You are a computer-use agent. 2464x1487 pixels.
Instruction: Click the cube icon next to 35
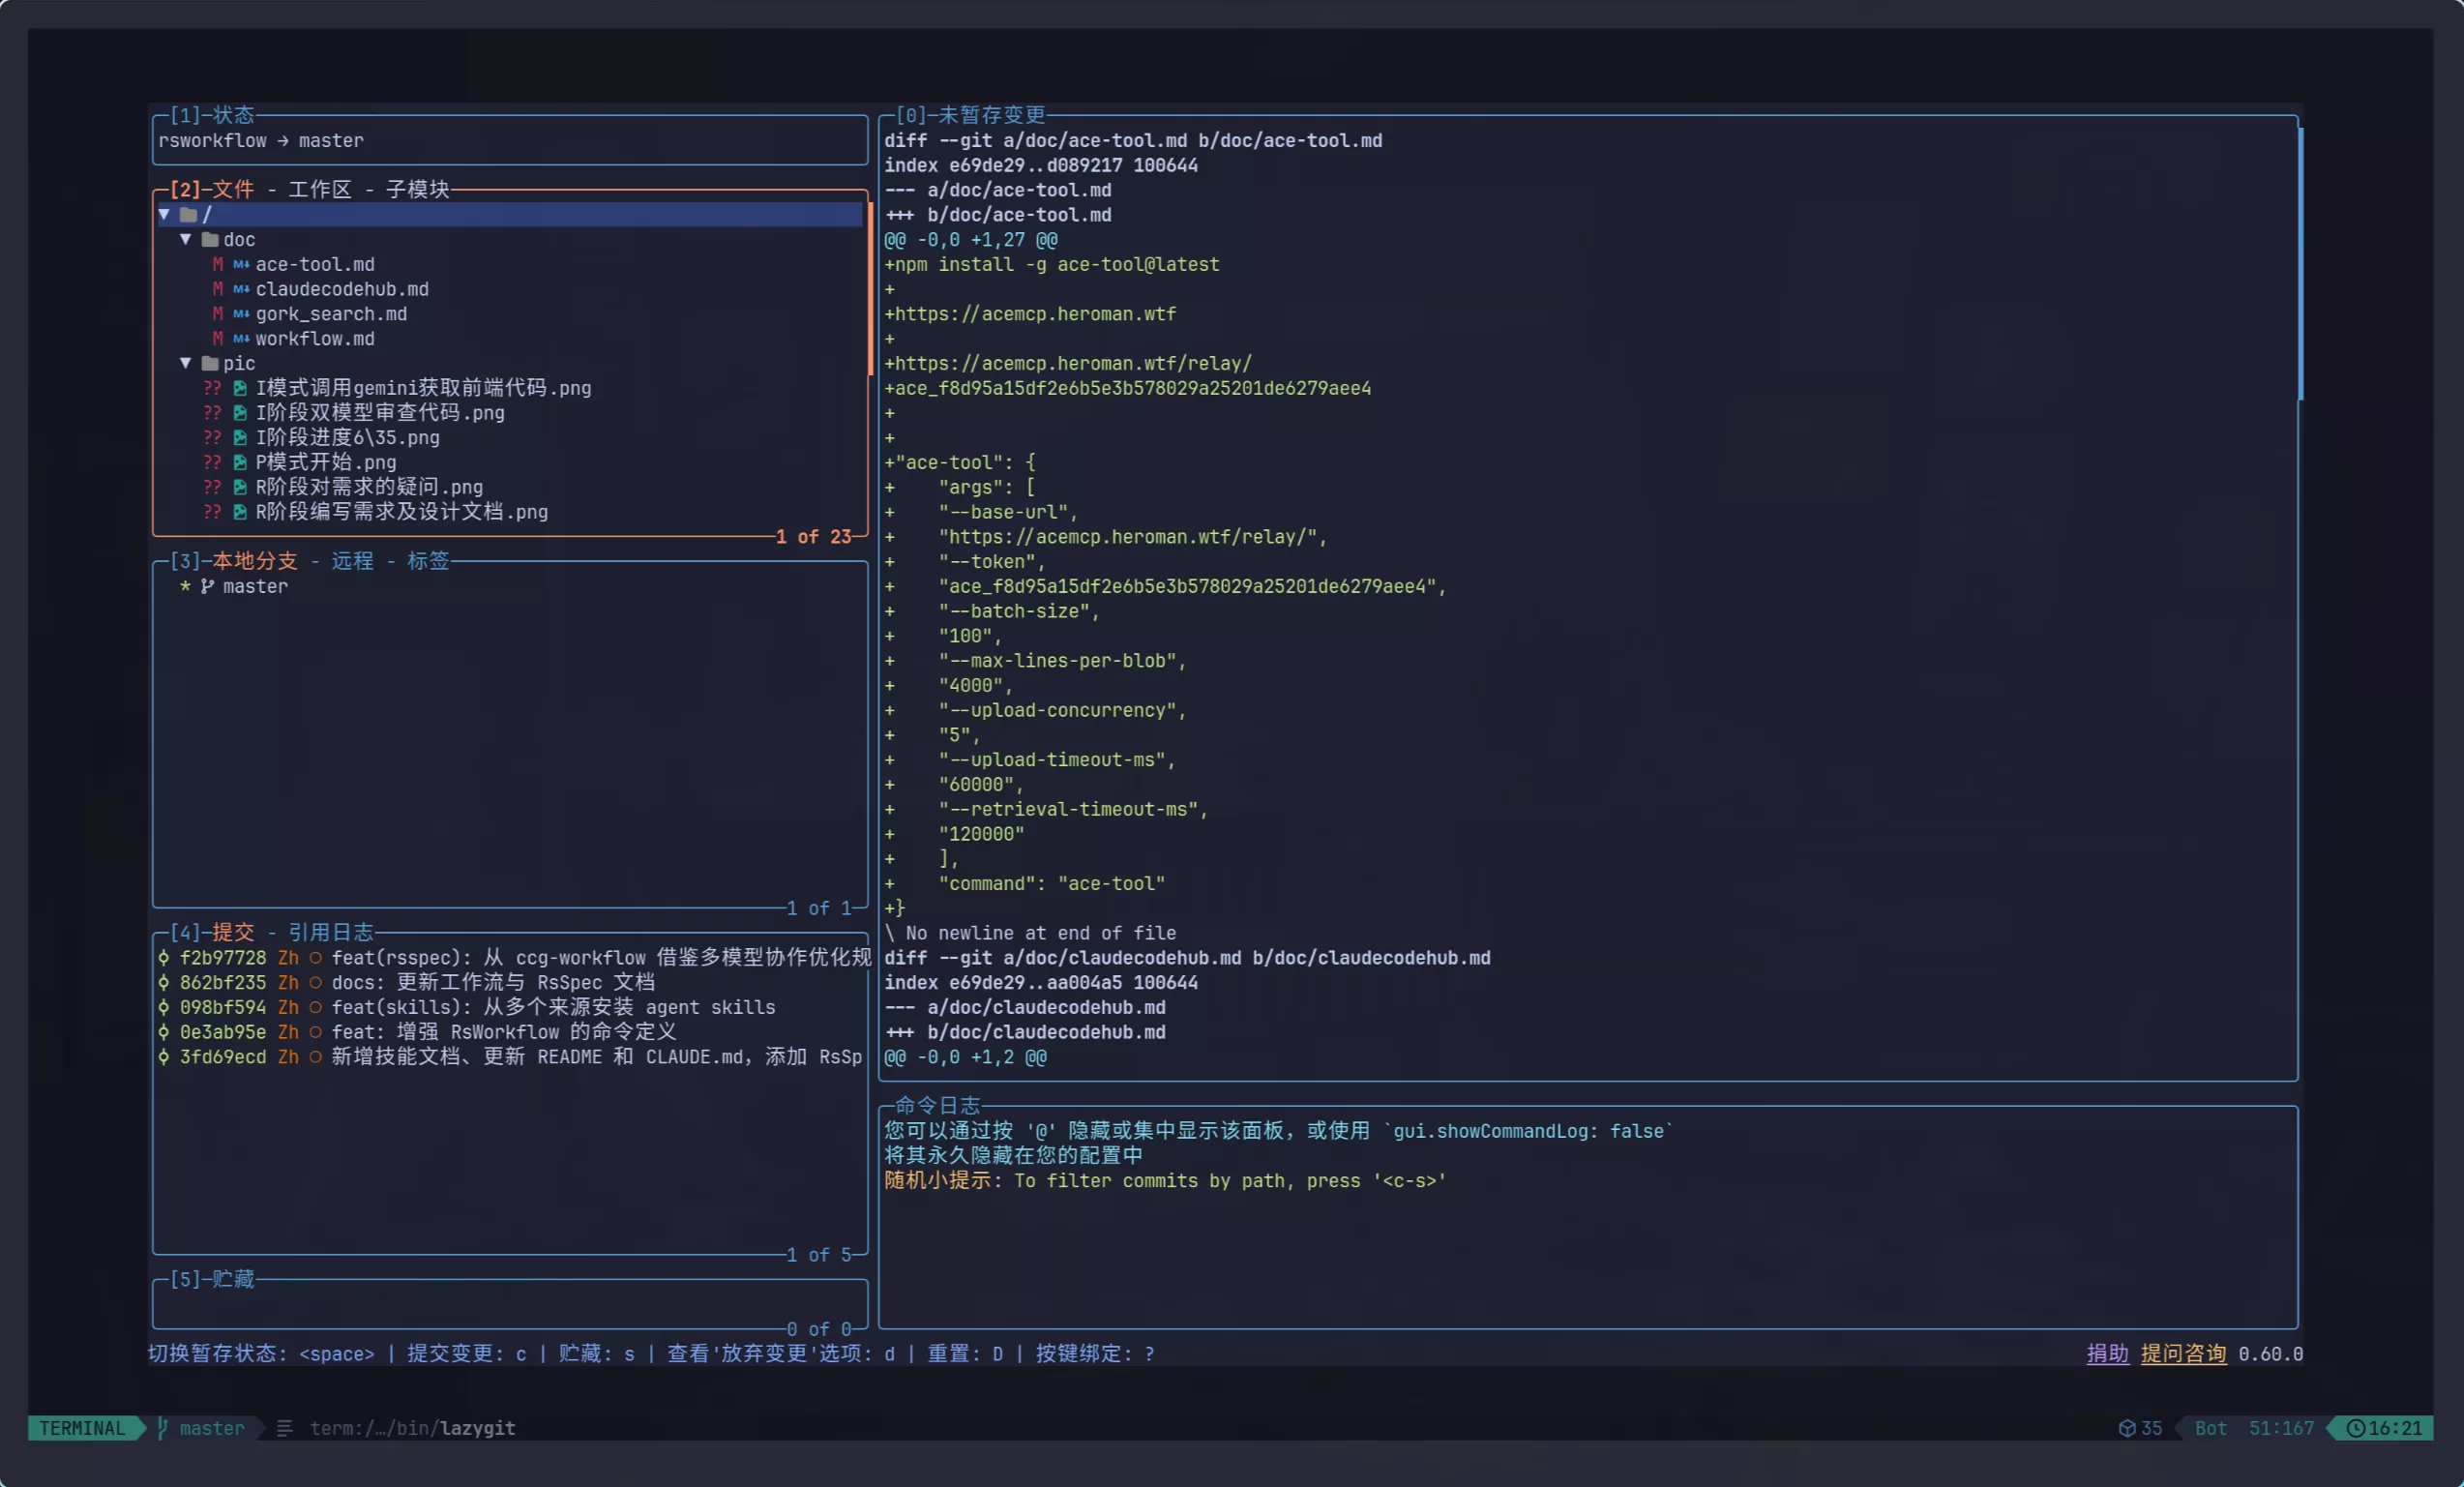click(x=2127, y=1428)
